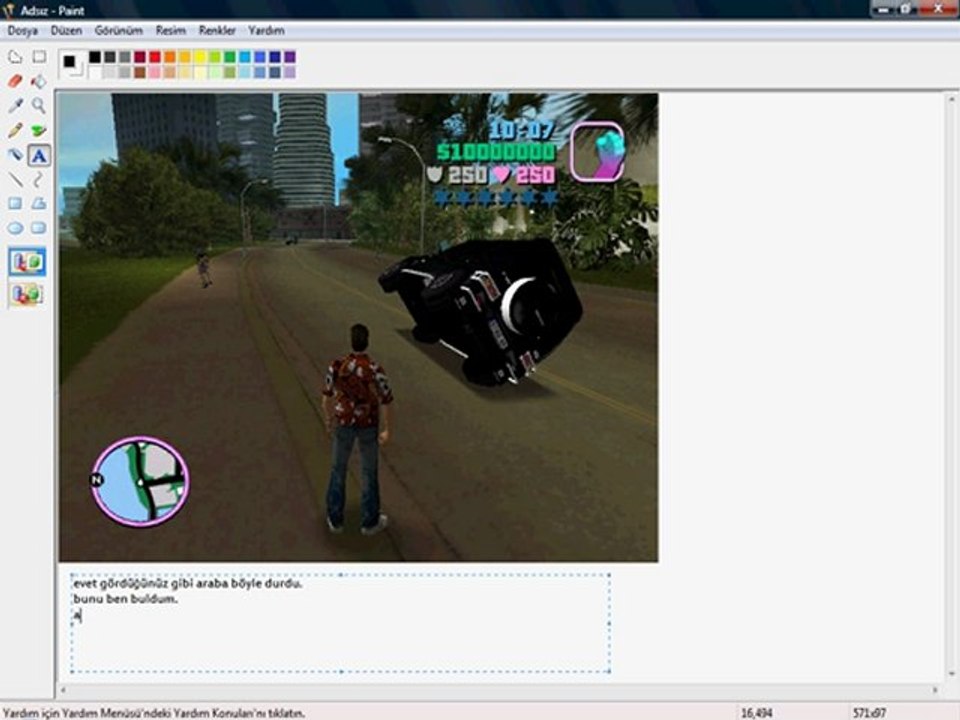Choose the dark green swatch in top row

(x=230, y=57)
